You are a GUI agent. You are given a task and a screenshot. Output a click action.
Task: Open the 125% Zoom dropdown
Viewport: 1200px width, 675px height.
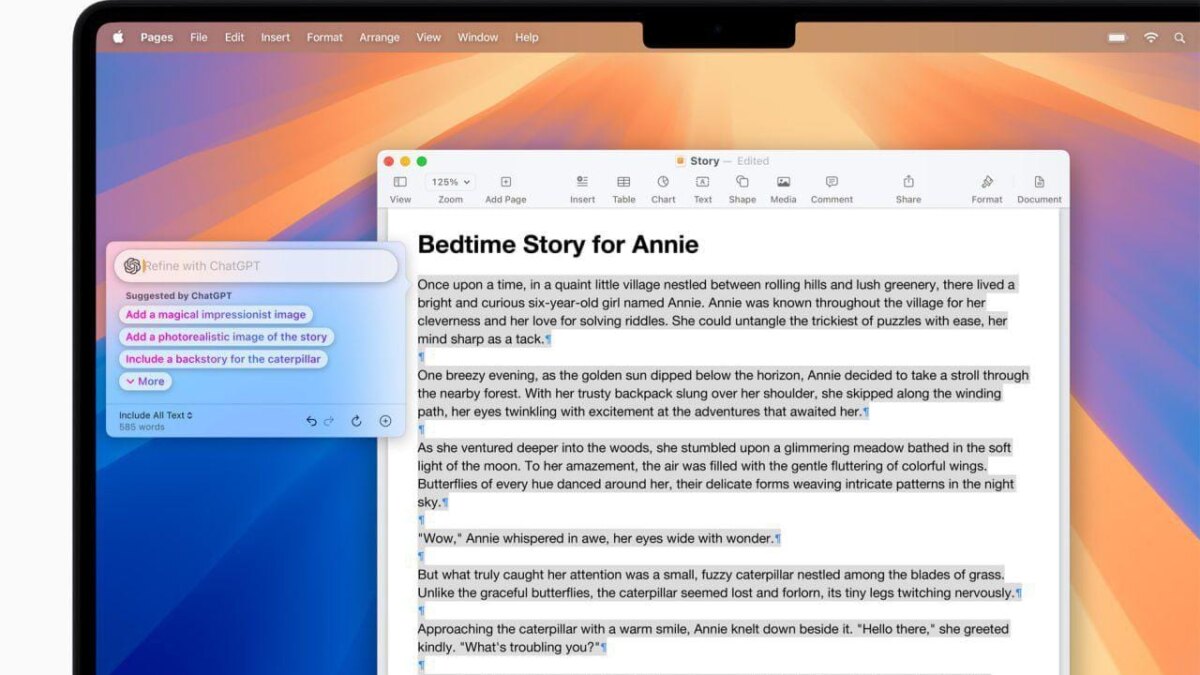[x=450, y=182]
